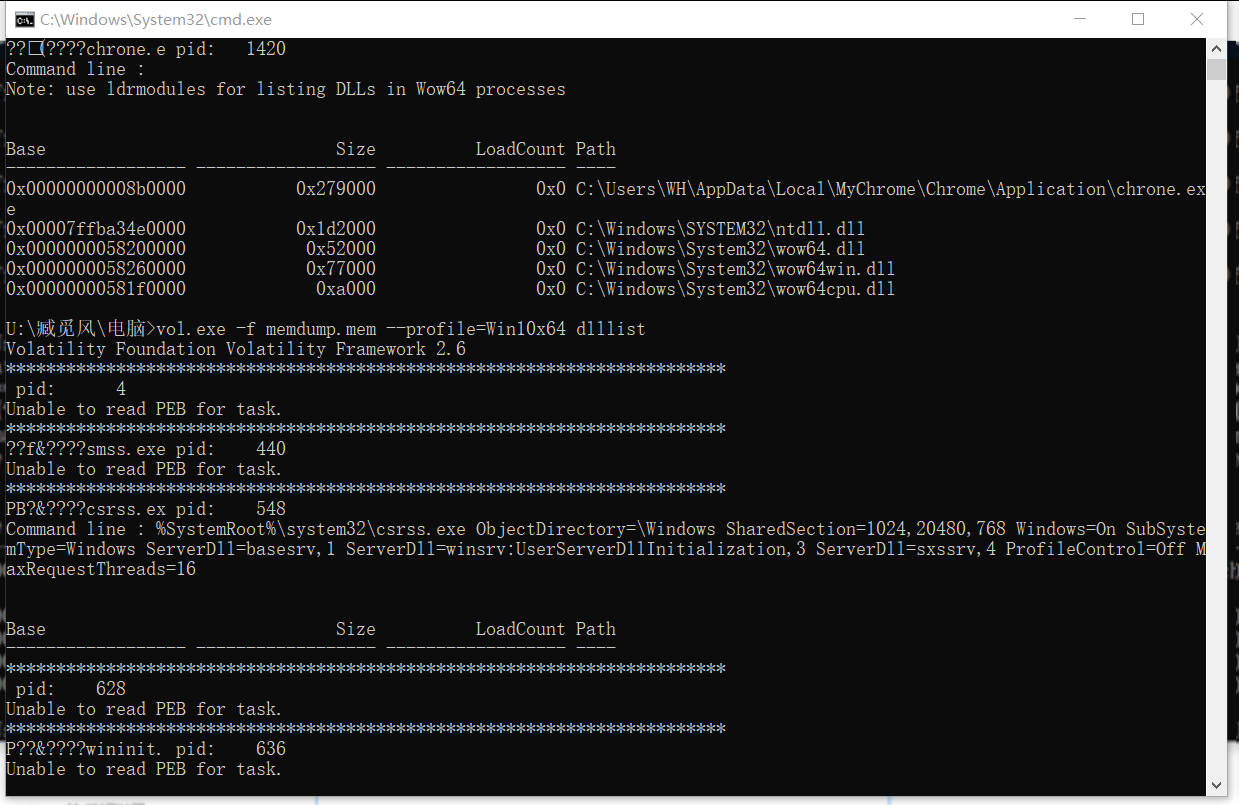Image resolution: width=1239 pixels, height=805 pixels.
Task: Click size value 0x52000
Action: coord(341,249)
